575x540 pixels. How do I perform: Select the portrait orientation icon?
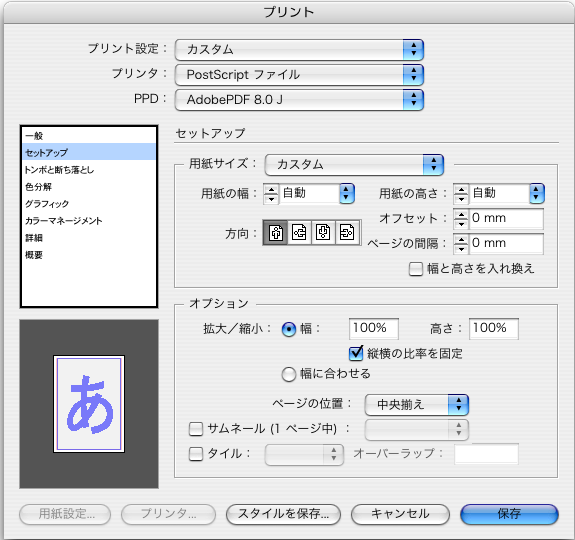[275, 232]
